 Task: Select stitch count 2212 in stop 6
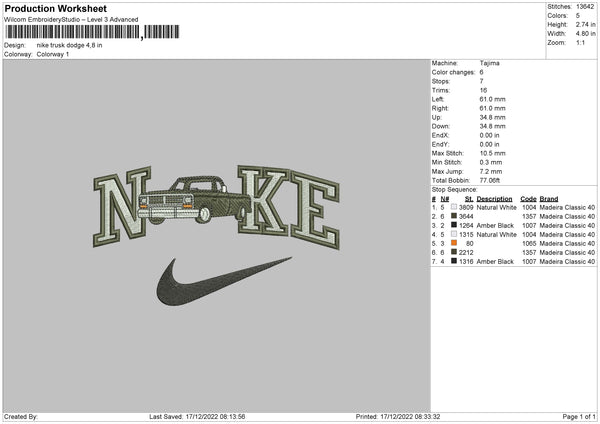pyautogui.click(x=466, y=253)
